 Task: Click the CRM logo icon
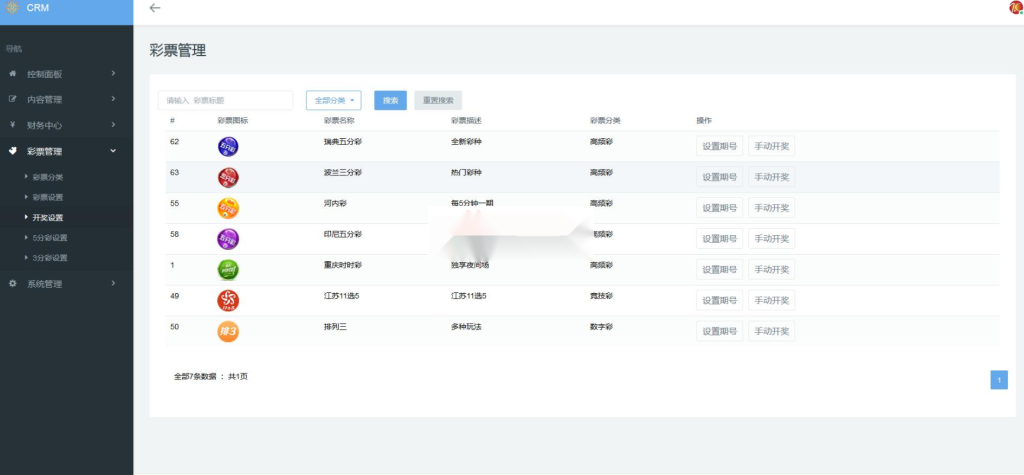[11, 8]
